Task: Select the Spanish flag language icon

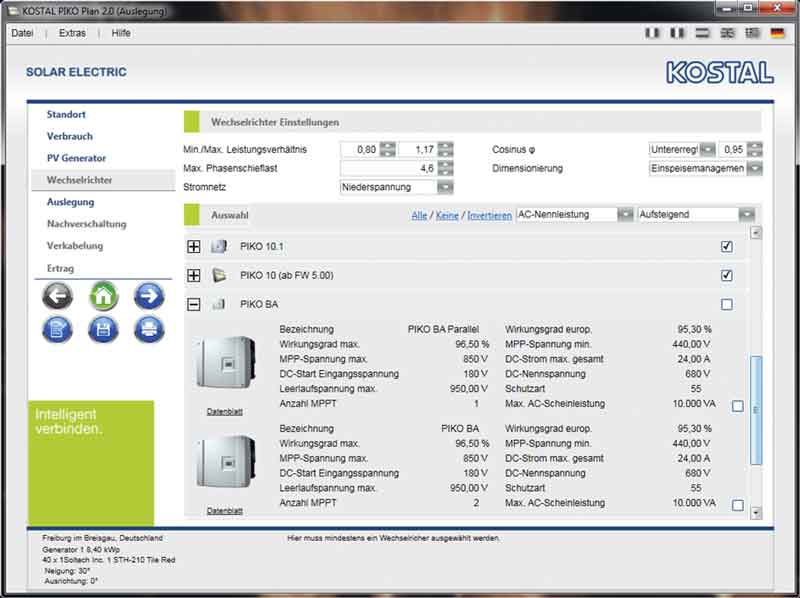Action: click(702, 33)
